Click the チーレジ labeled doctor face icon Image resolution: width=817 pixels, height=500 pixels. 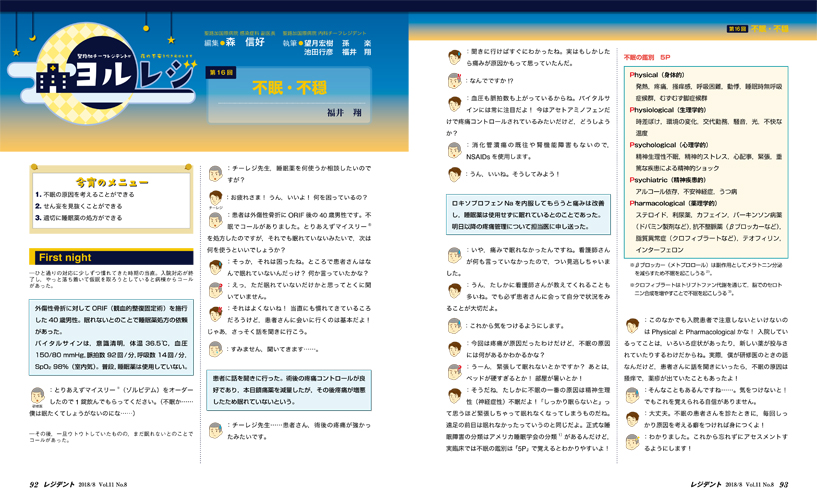click(214, 198)
